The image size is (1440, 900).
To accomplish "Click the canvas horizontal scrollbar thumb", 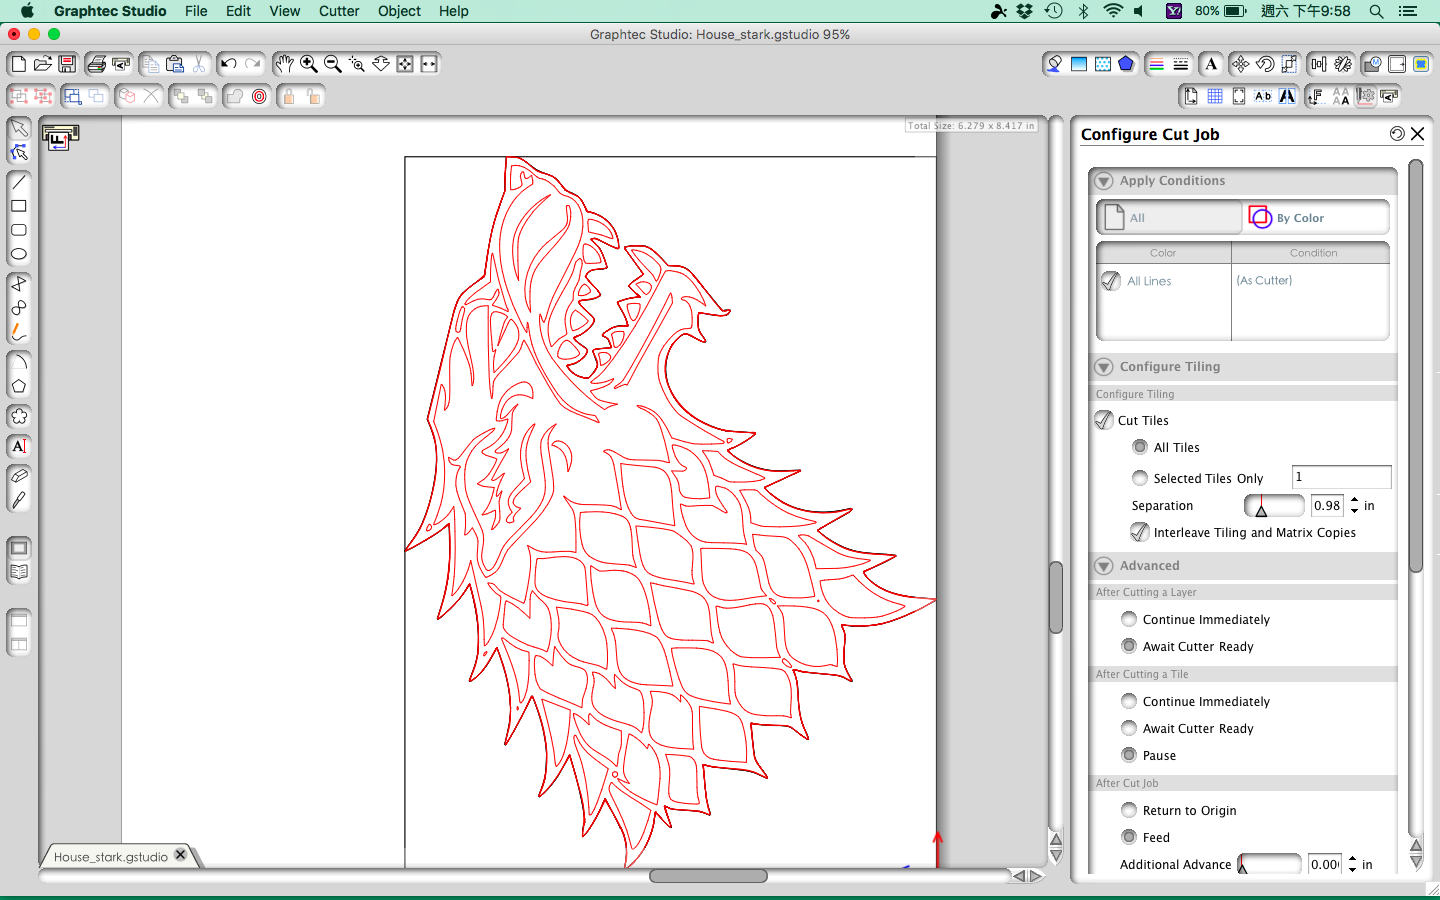I will point(708,876).
